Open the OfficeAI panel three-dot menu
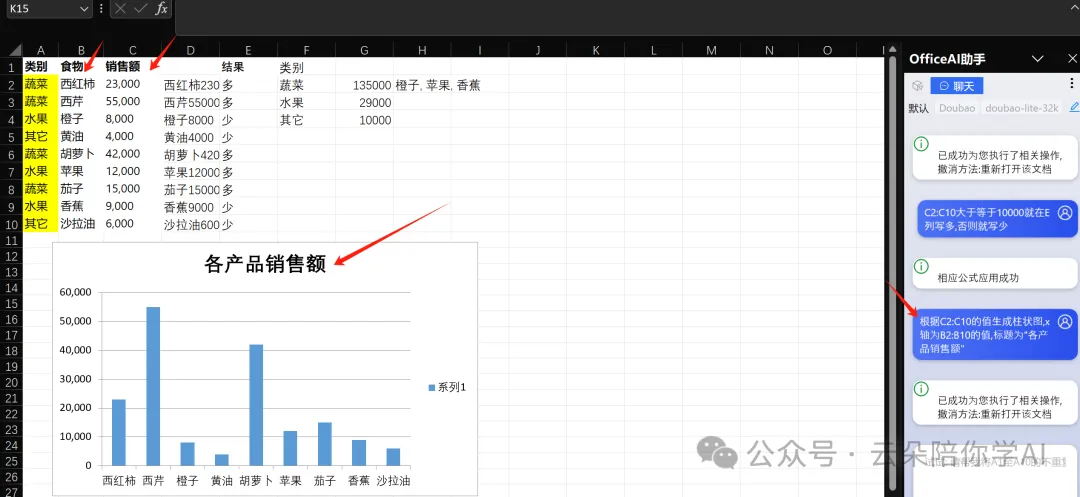The image size is (1080, 497). pyautogui.click(x=1071, y=83)
